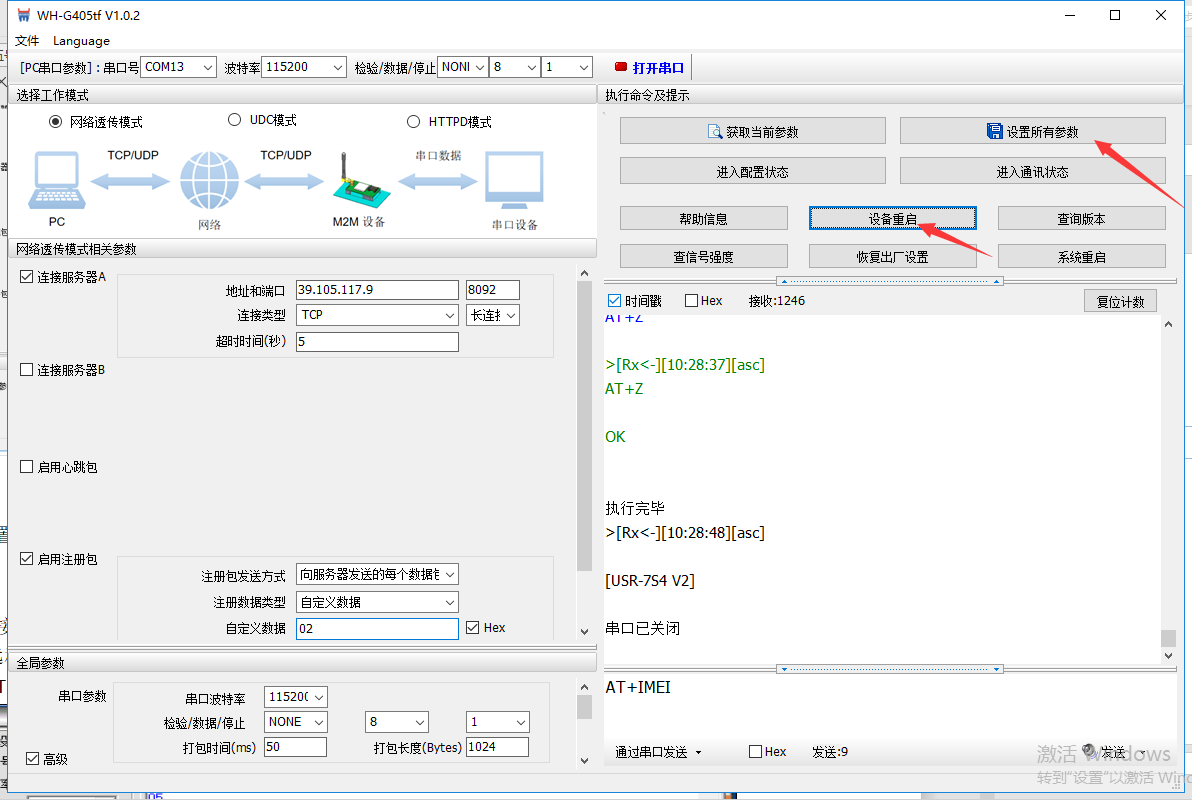Uncheck the 时间戳 timestamp checkbox
The height and width of the screenshot is (800, 1192).
(615, 301)
